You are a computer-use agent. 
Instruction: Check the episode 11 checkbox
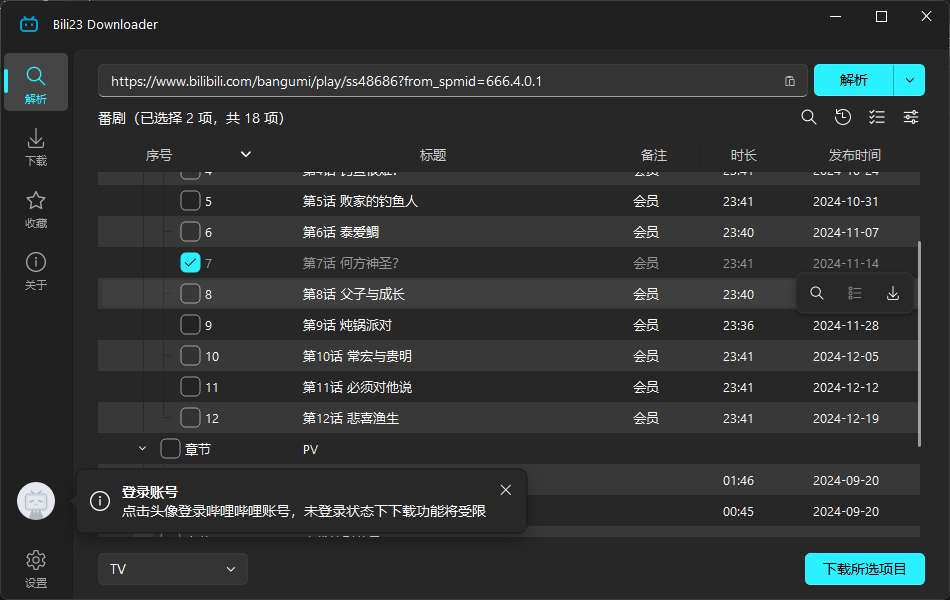[x=190, y=386]
